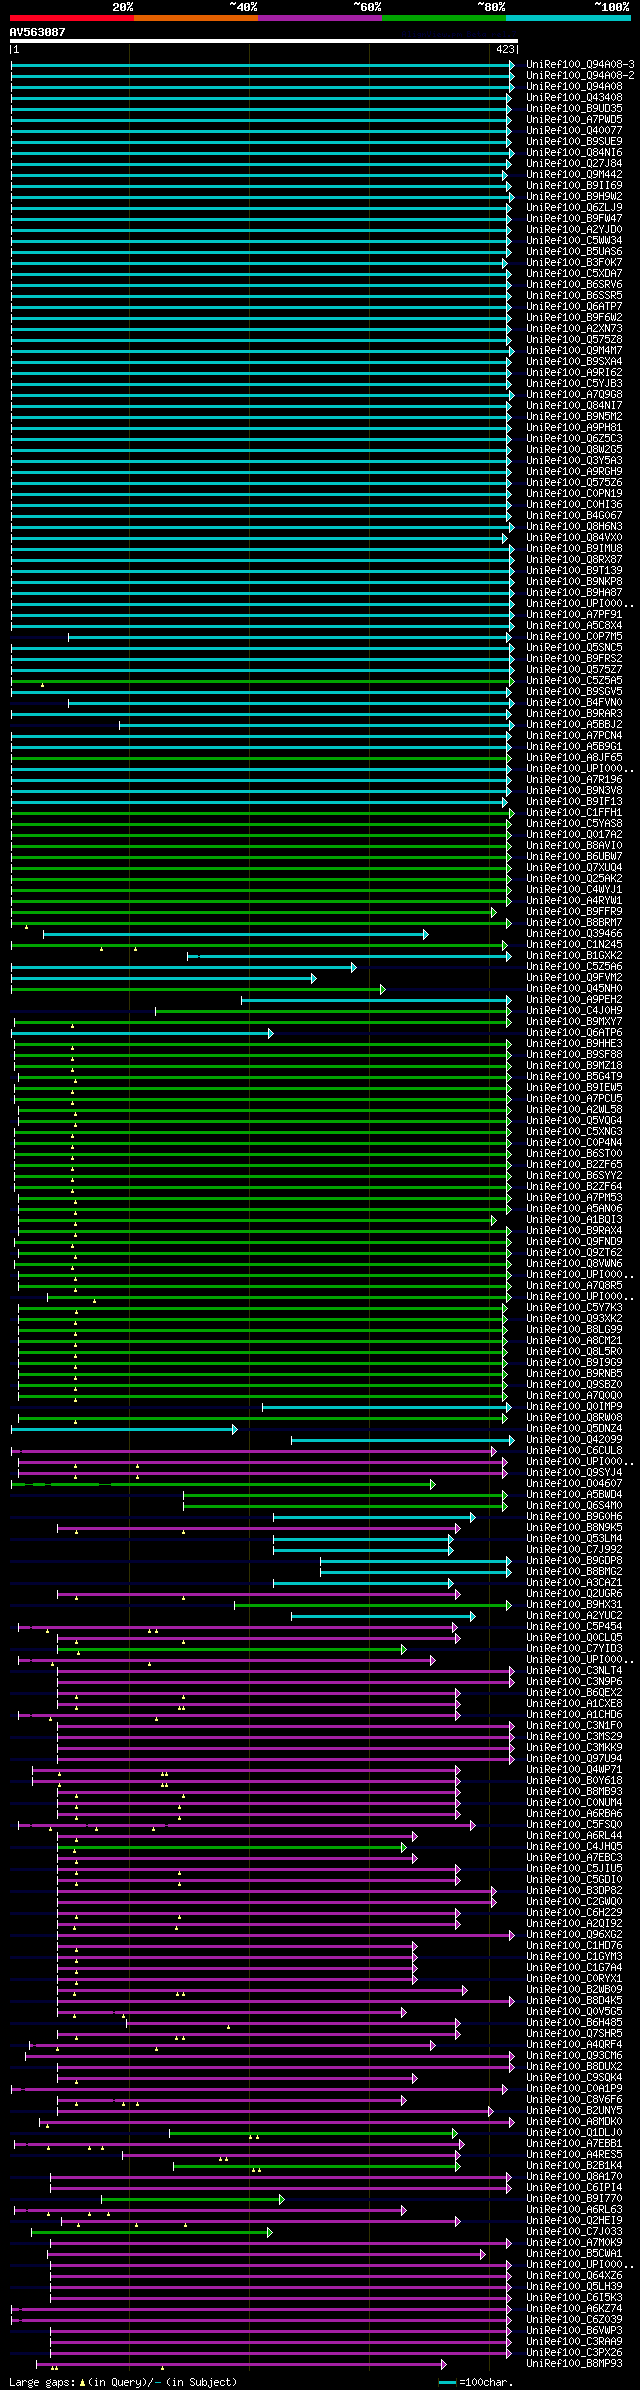
Task: Select hit UniRef100_Q6ATP7
Action: tap(574, 307)
